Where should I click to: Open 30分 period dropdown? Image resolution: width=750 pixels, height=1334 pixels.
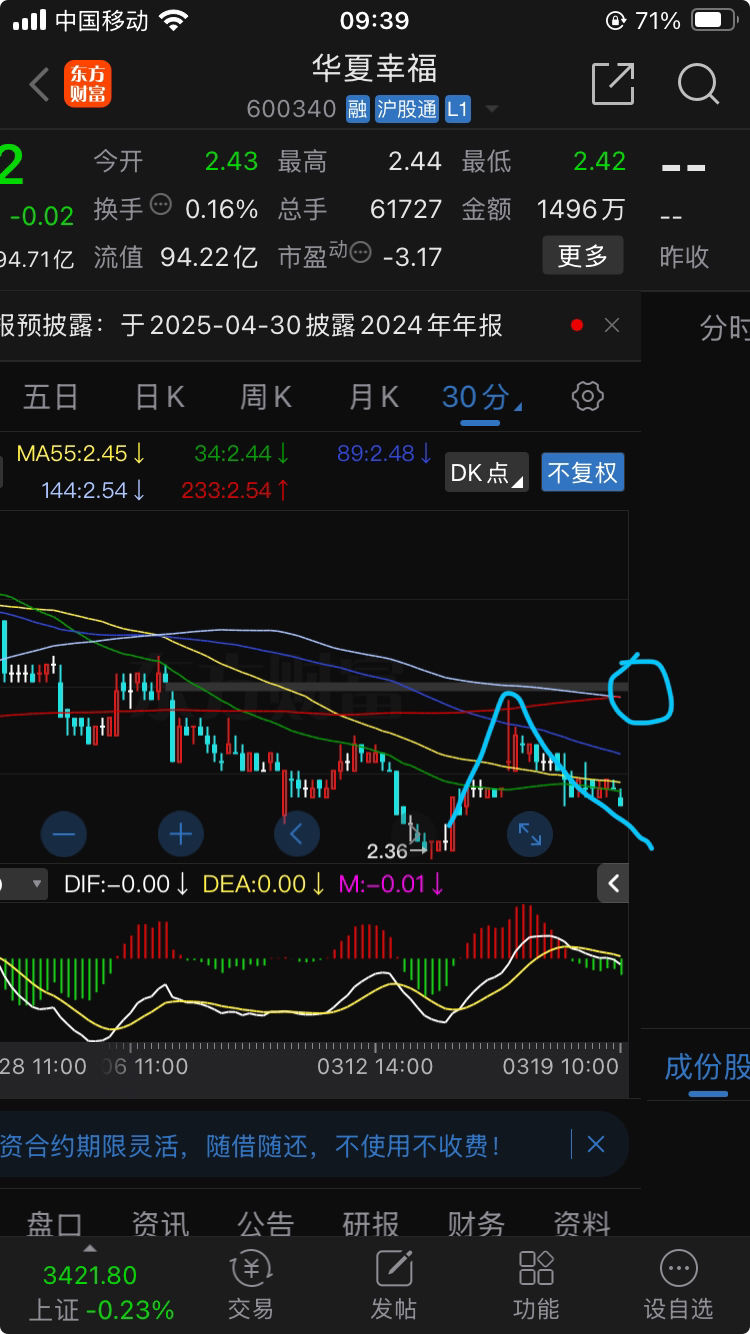(x=481, y=397)
